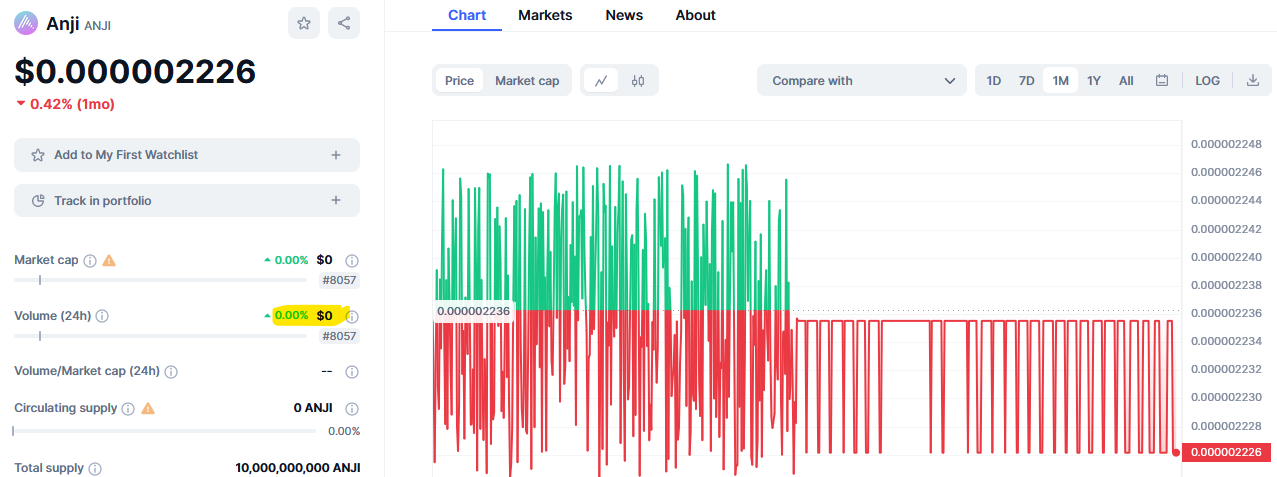This screenshot has width=1277, height=477.
Task: Open the Compare with dropdown
Action: [862, 81]
